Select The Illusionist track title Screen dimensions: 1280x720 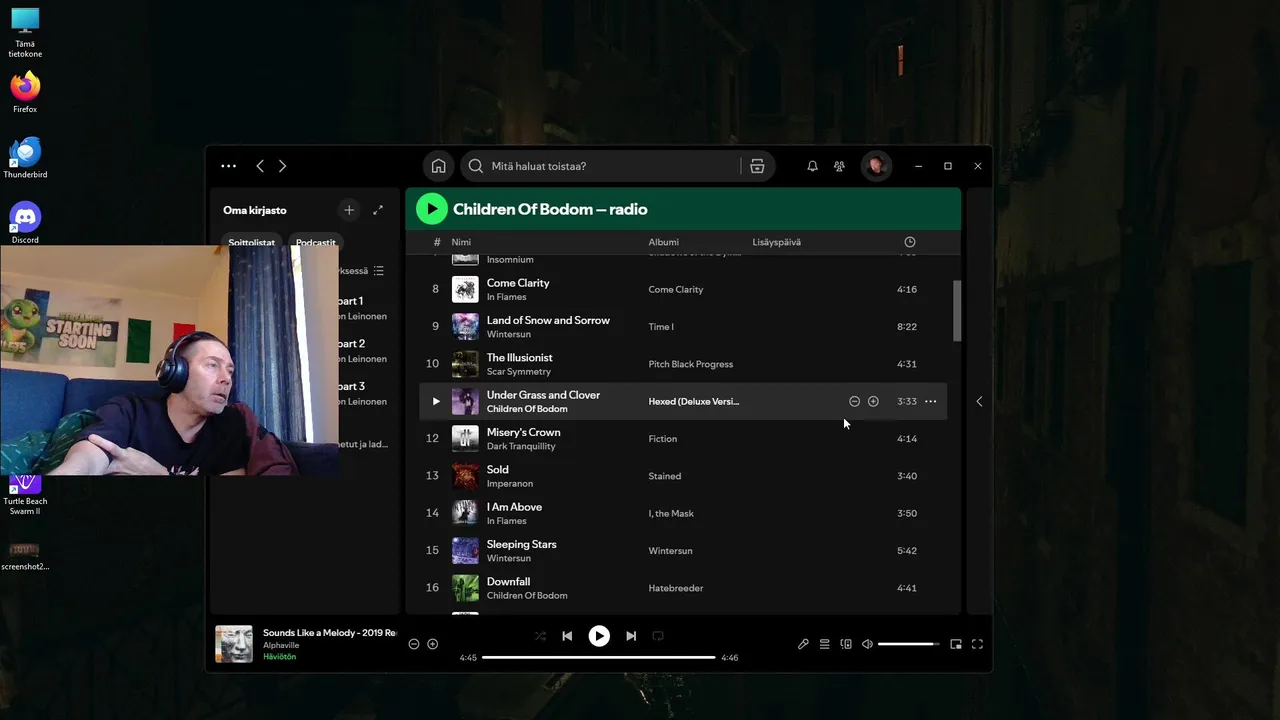coord(519,357)
